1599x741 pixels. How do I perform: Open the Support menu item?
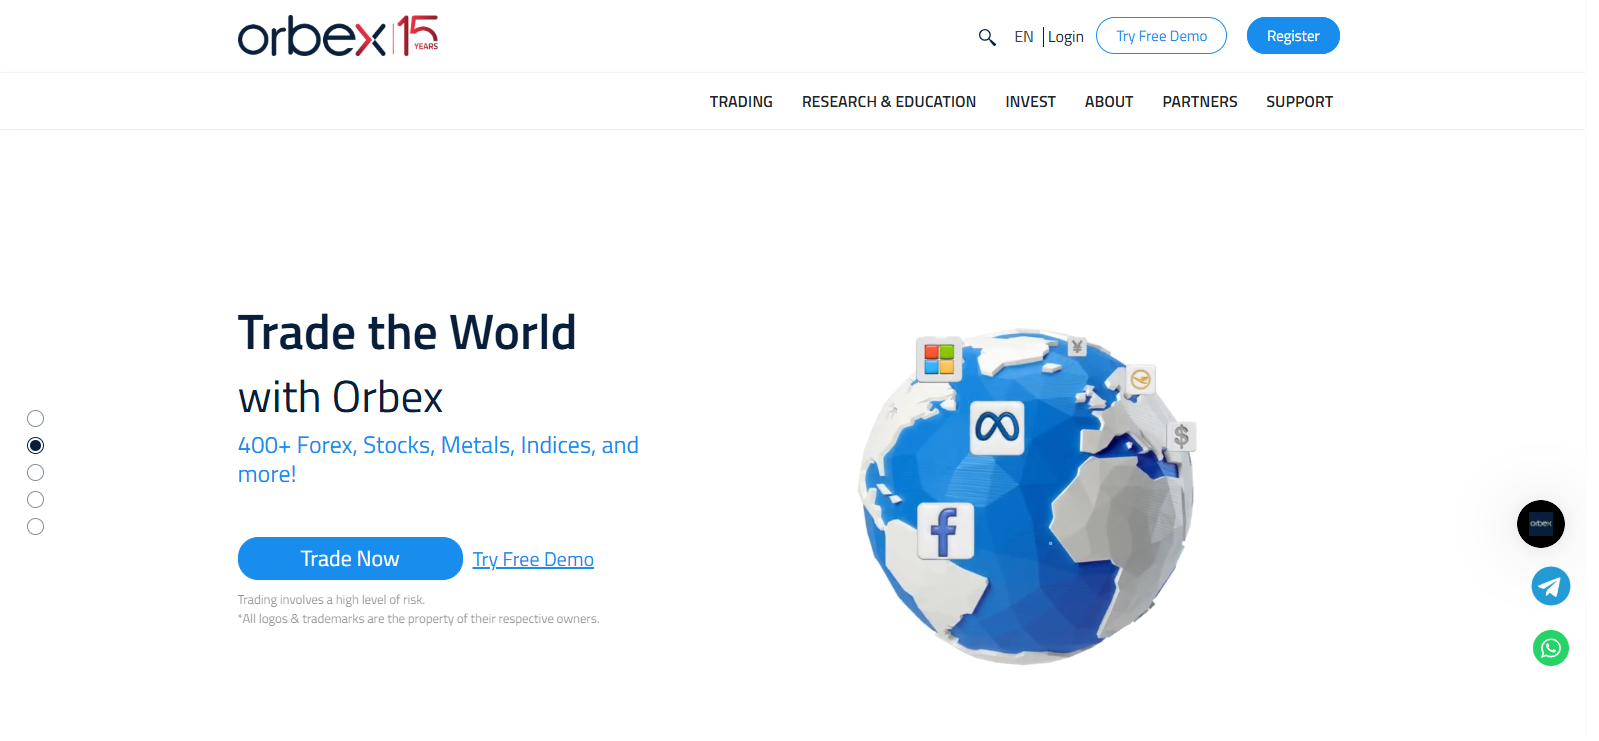(1299, 102)
